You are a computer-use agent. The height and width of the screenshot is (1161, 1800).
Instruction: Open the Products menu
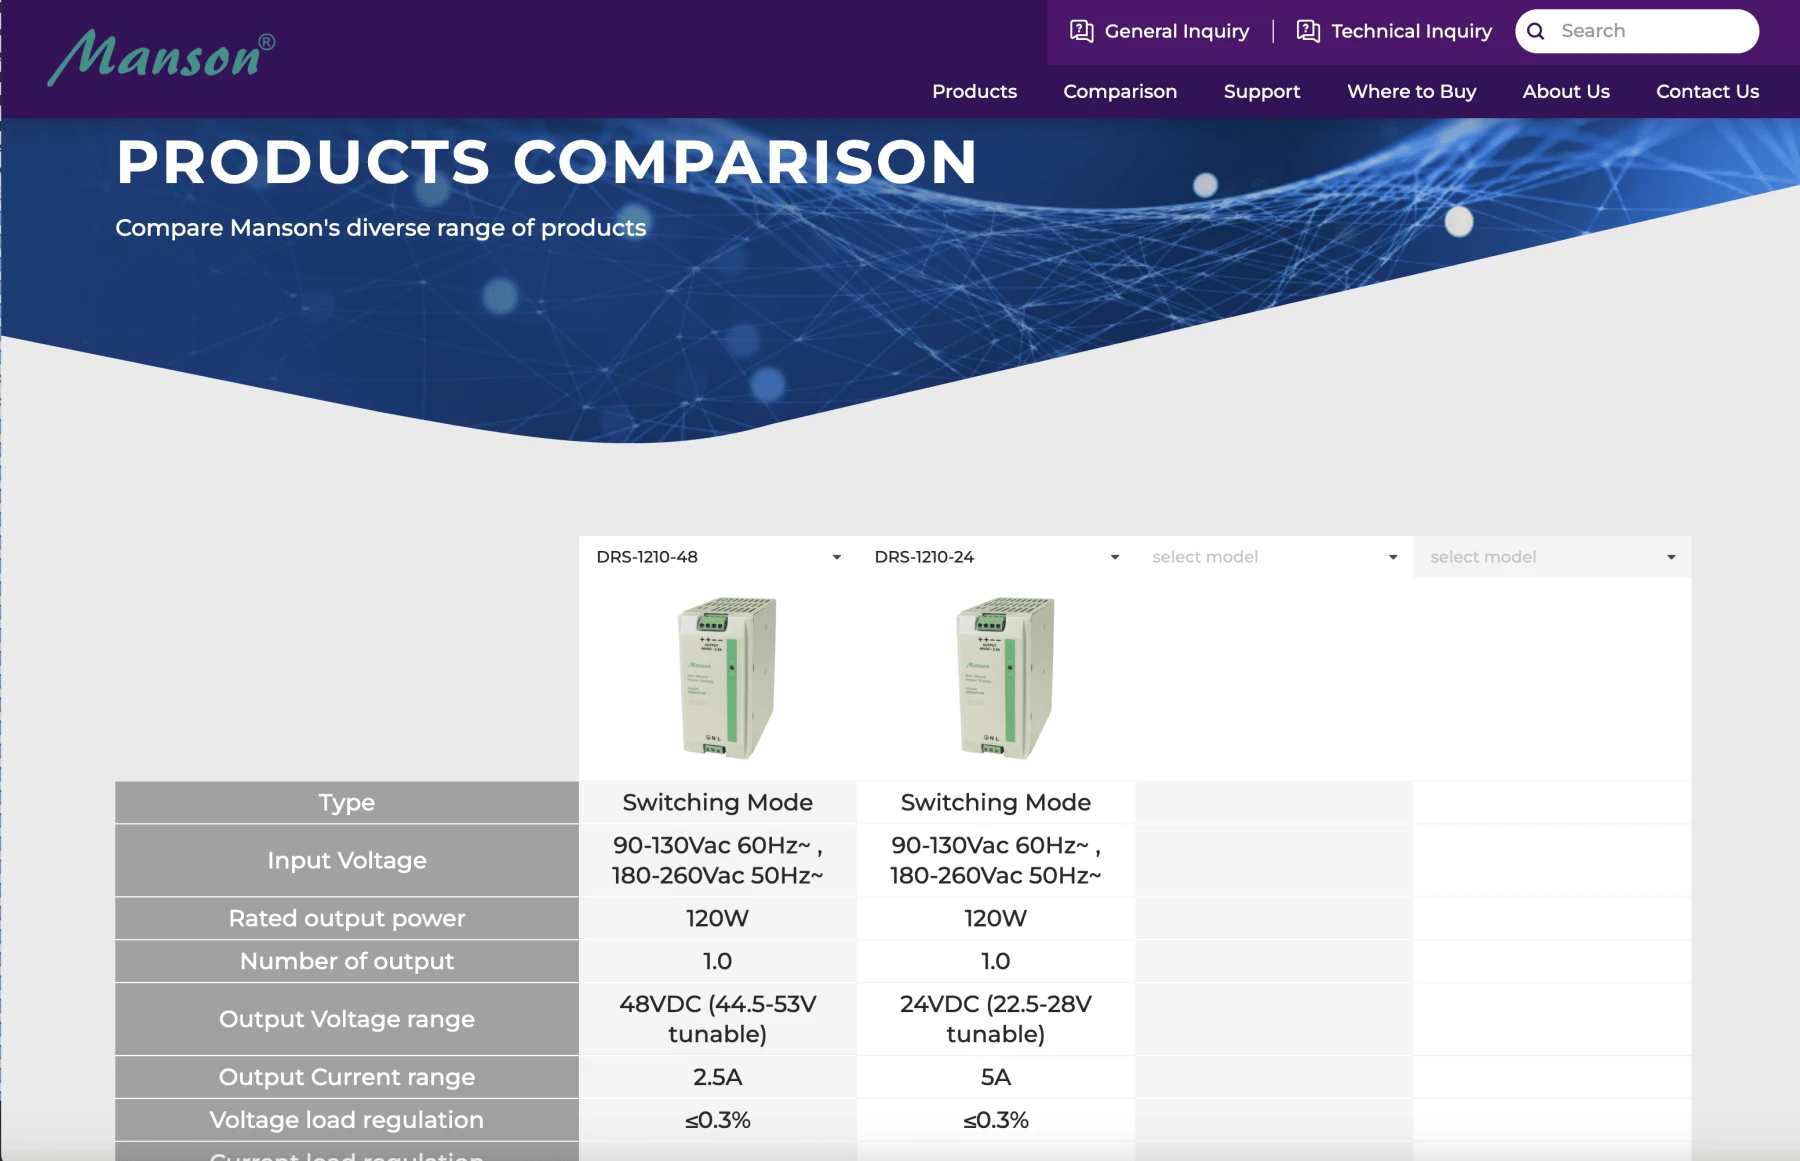point(974,91)
